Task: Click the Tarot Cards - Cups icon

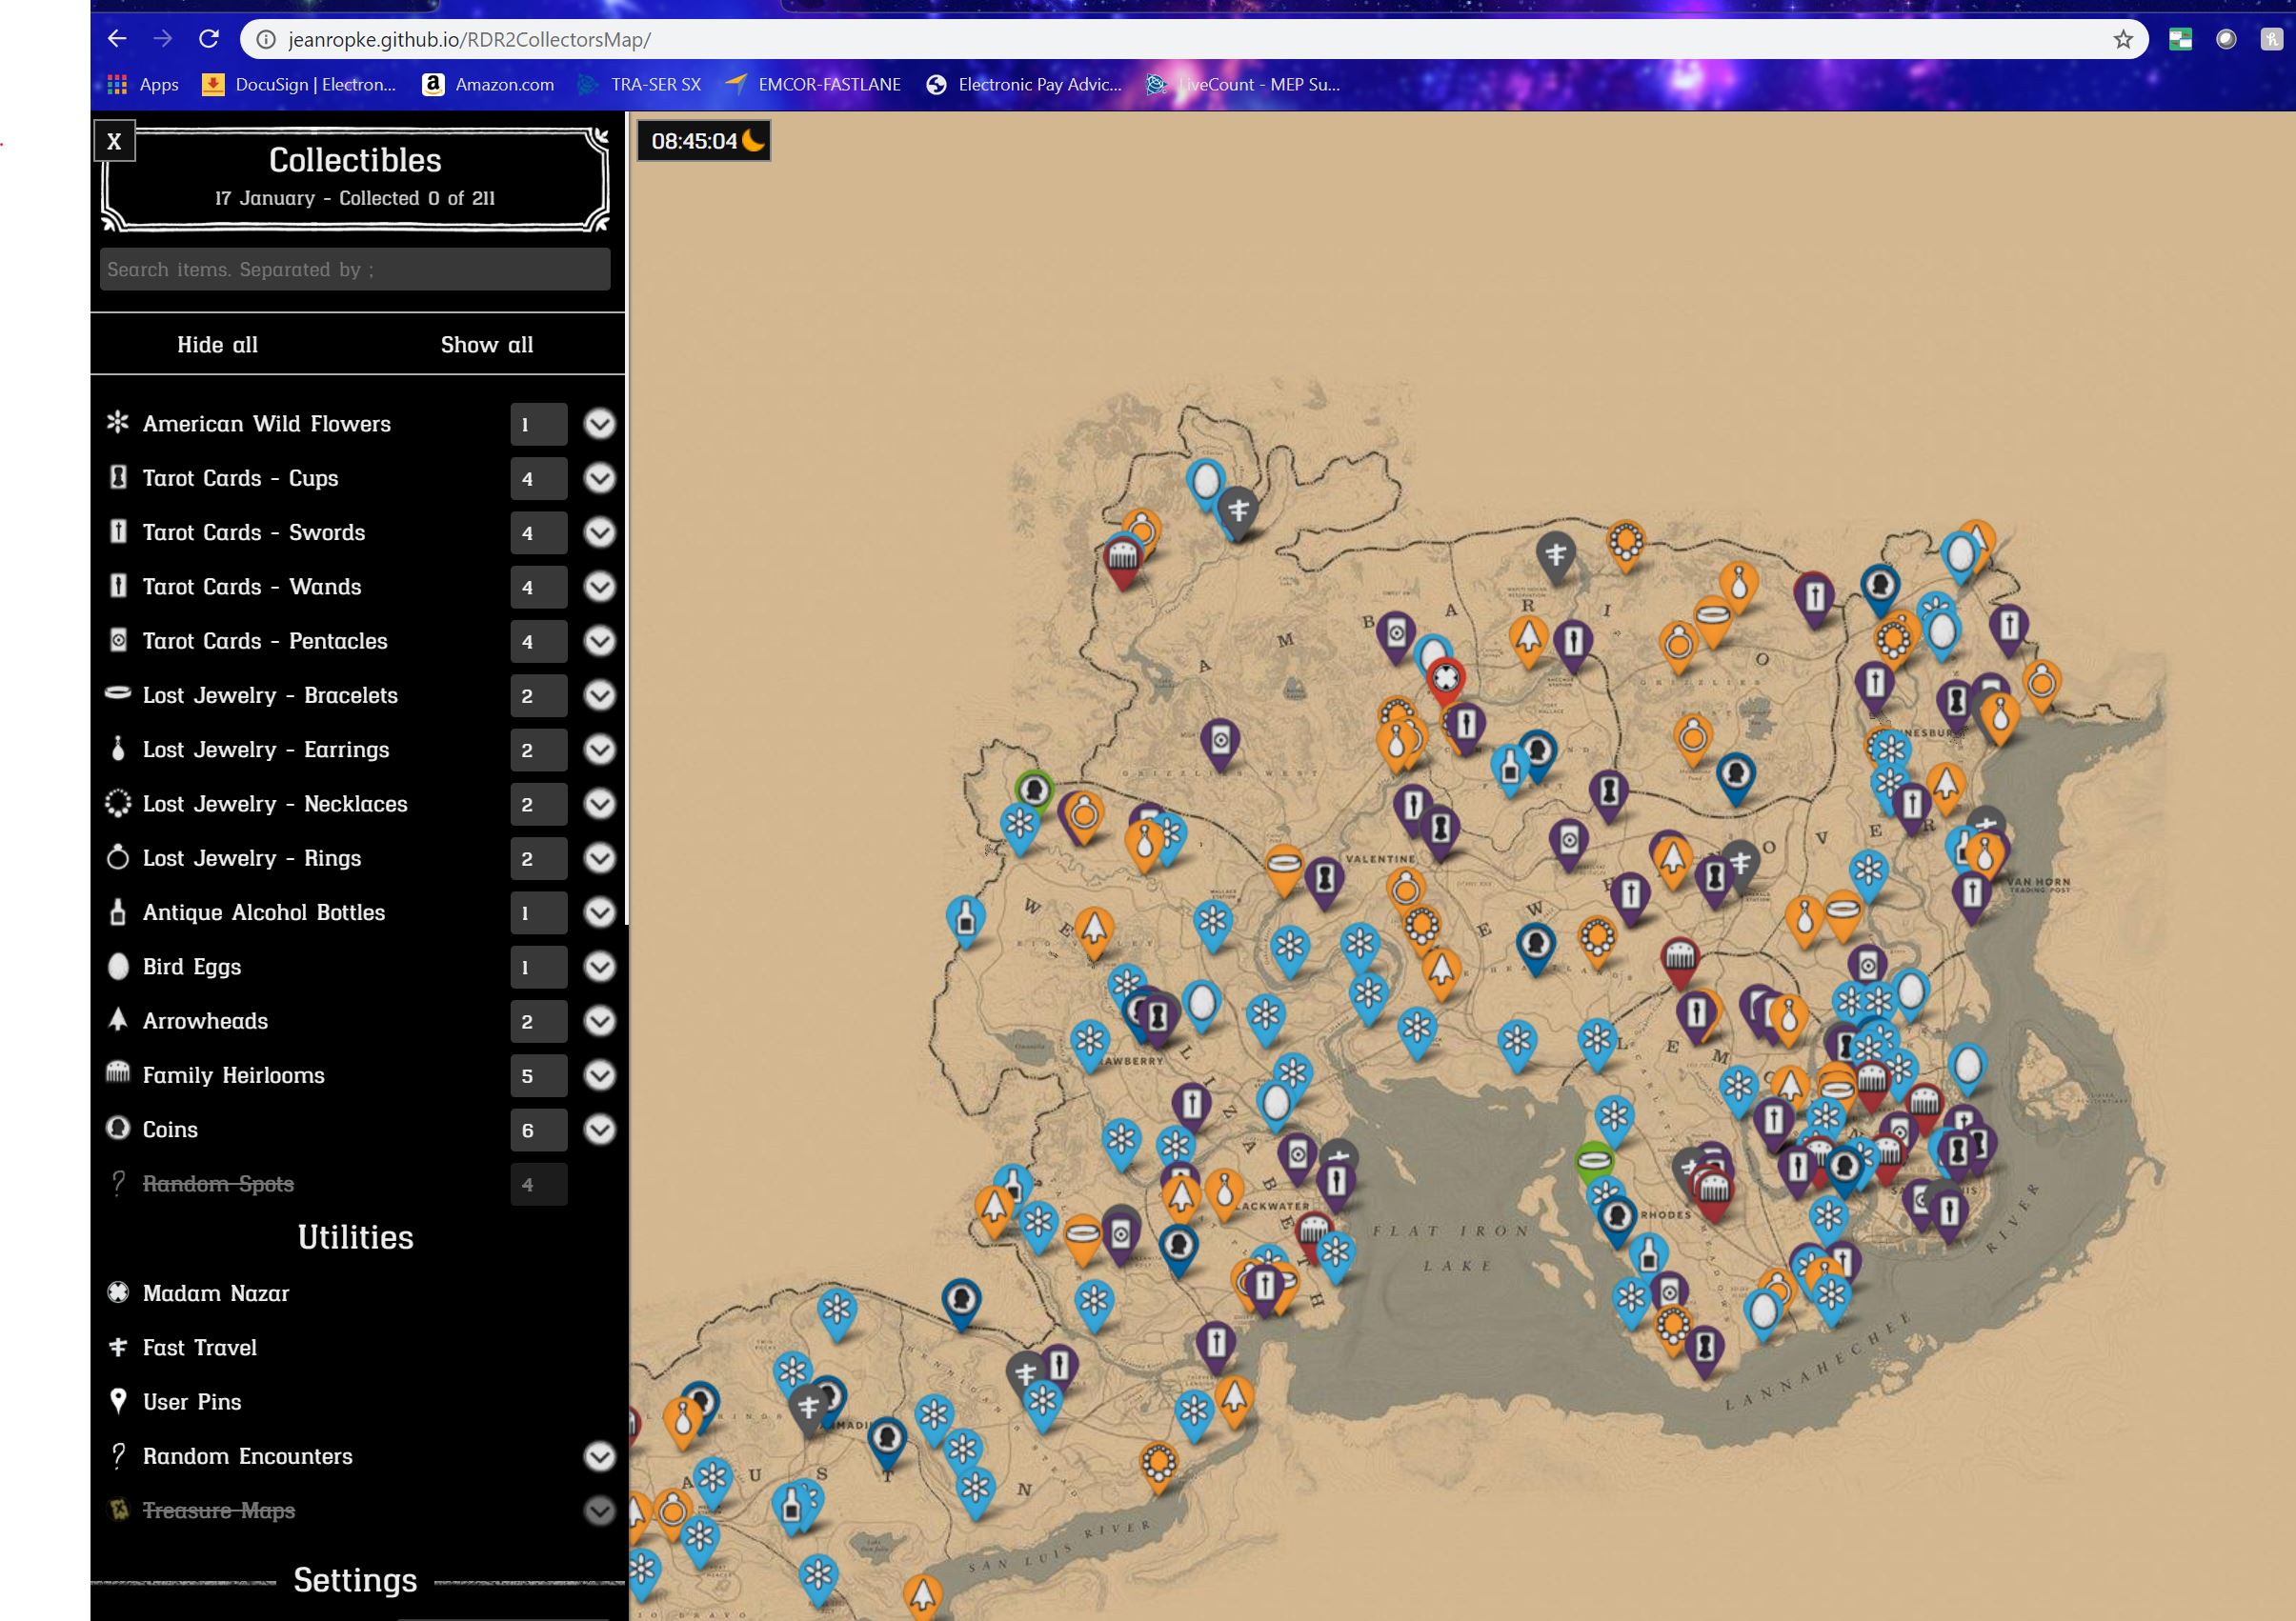Action: click(119, 478)
